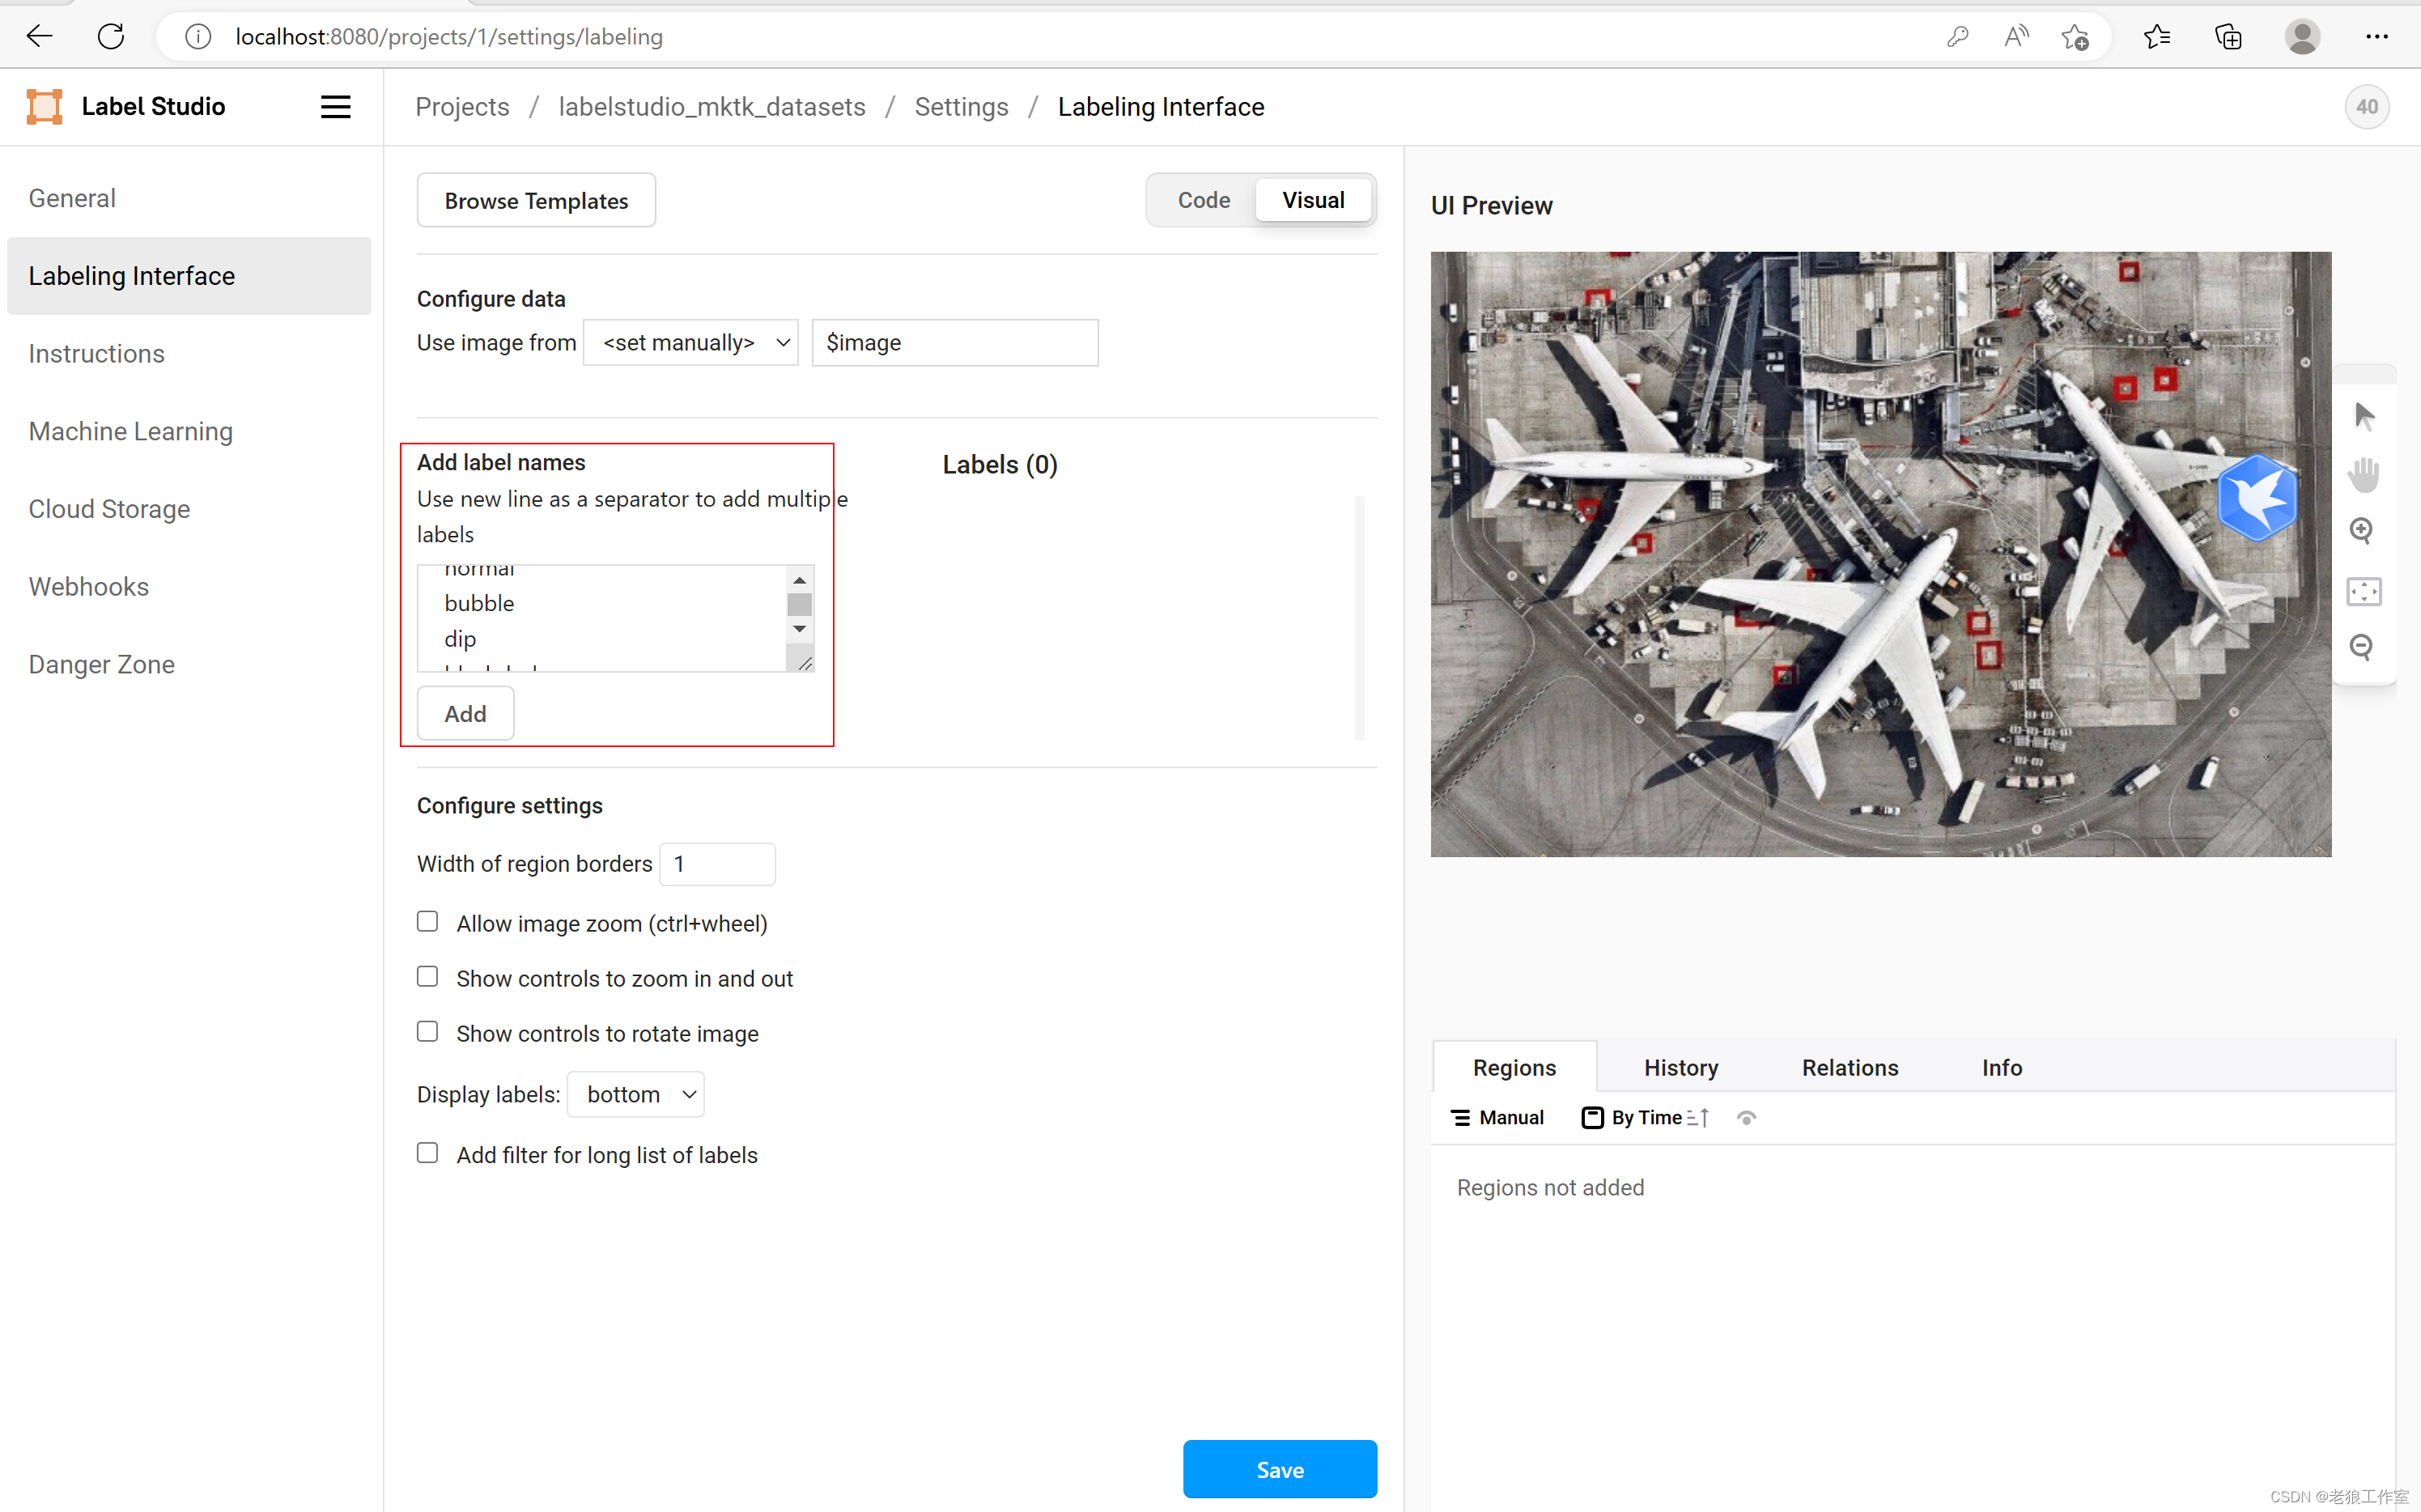The image size is (2421, 1512).
Task: Click the zoom in magnifier icon
Action: [2362, 531]
